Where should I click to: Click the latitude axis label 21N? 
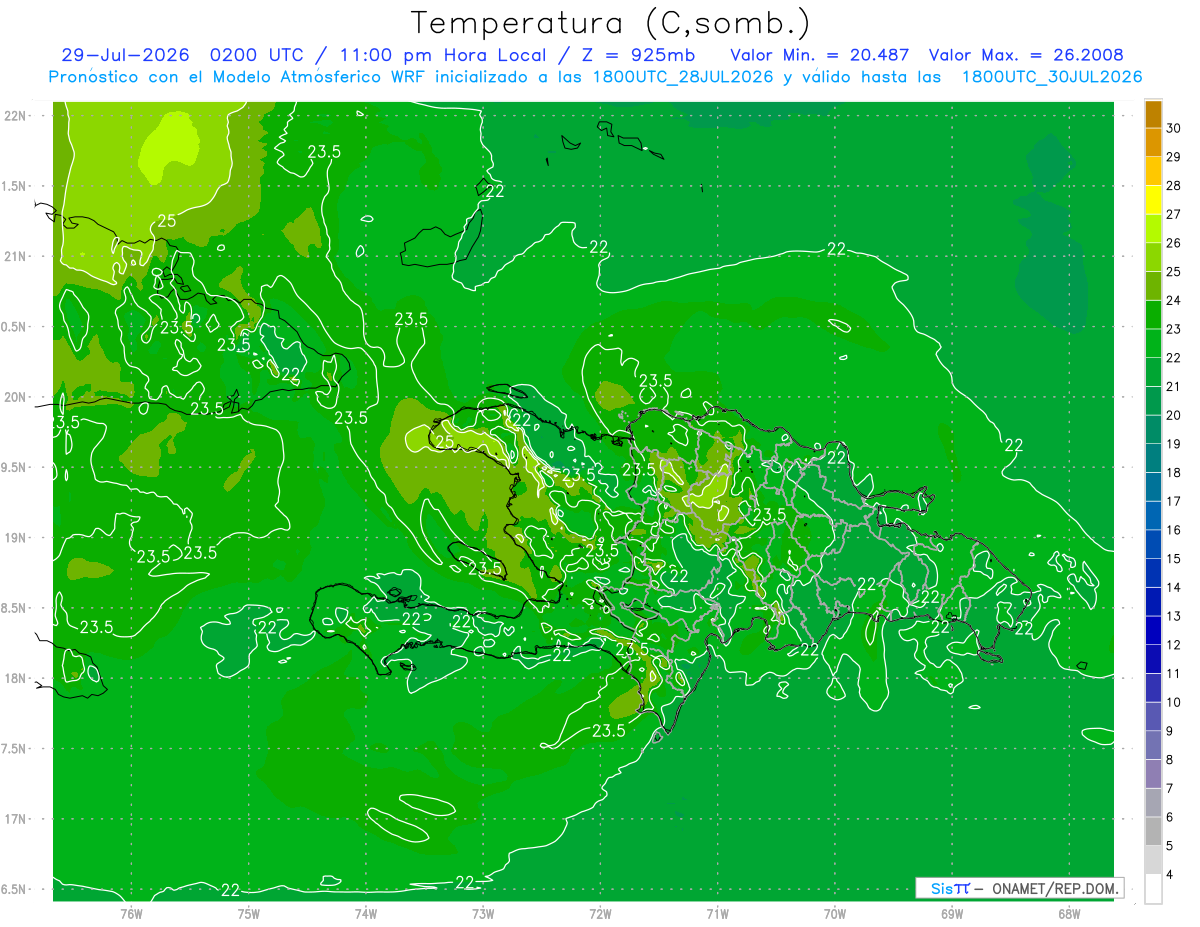[16, 257]
